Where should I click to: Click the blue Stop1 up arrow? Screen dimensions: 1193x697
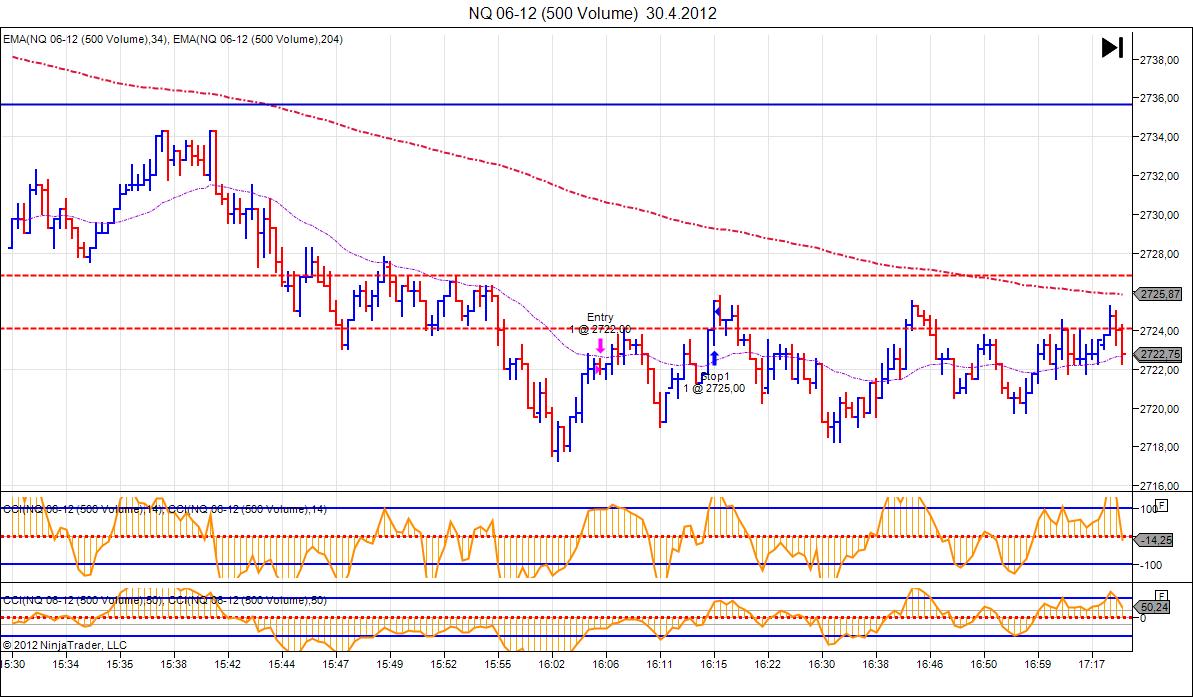(714, 358)
